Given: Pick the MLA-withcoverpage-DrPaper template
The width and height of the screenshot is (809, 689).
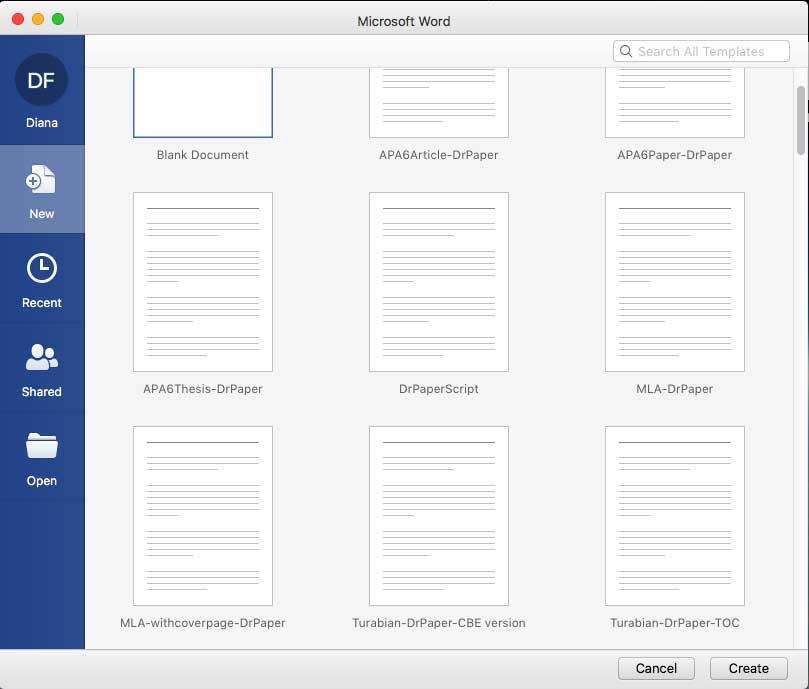Looking at the screenshot, I should coord(203,516).
